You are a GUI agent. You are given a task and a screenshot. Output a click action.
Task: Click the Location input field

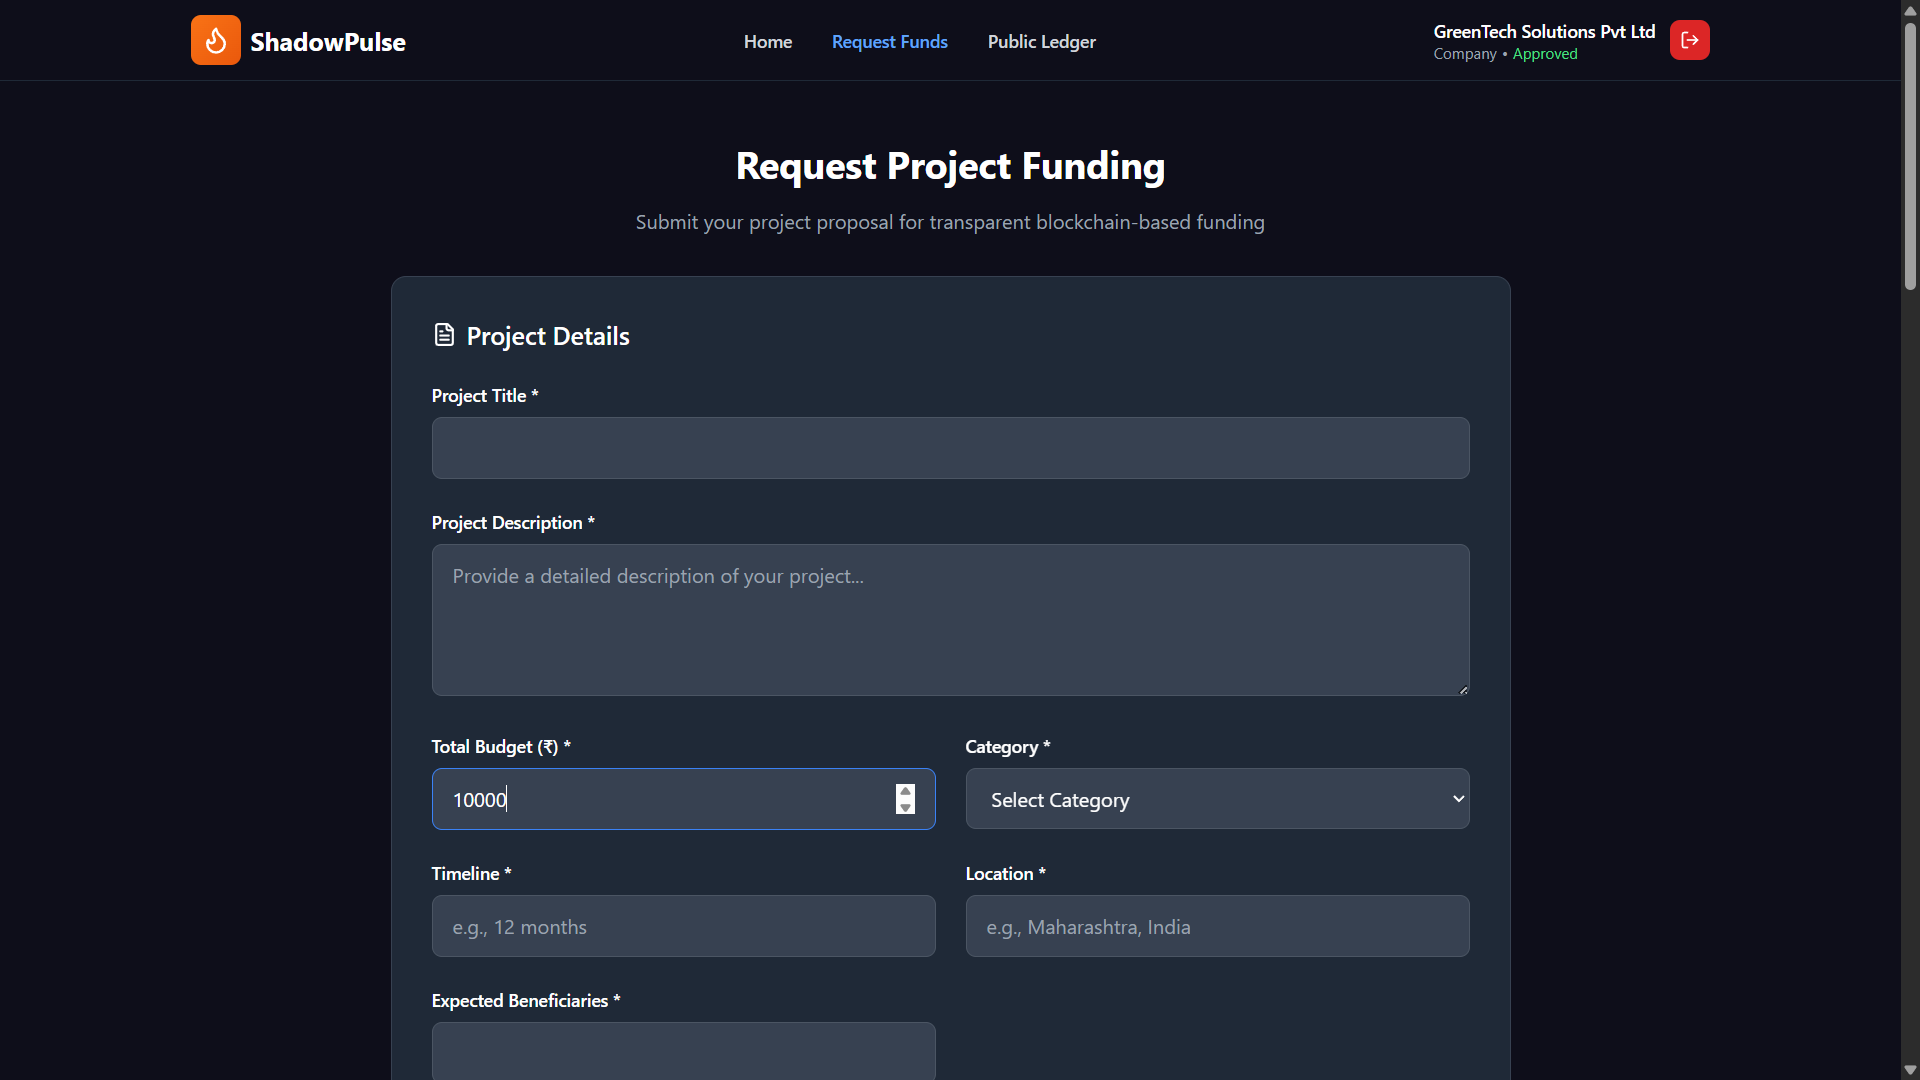[1217, 926]
